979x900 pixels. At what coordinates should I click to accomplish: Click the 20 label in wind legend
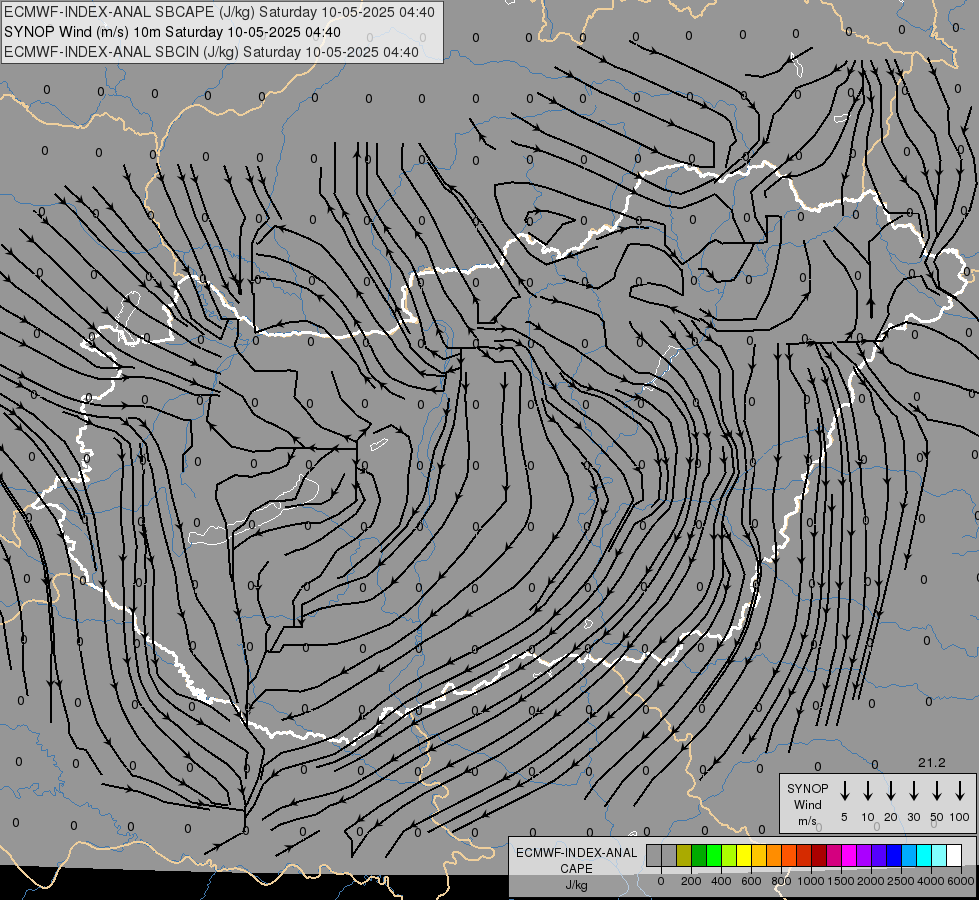tap(890, 817)
